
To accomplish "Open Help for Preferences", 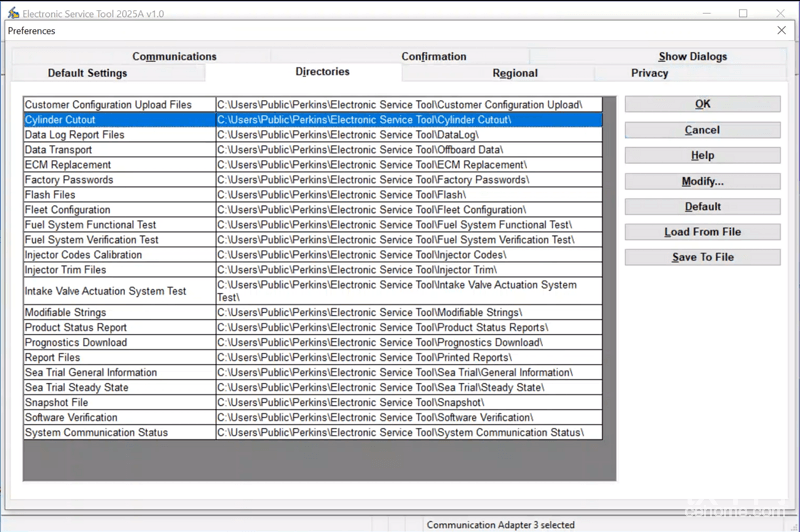I will point(702,155).
